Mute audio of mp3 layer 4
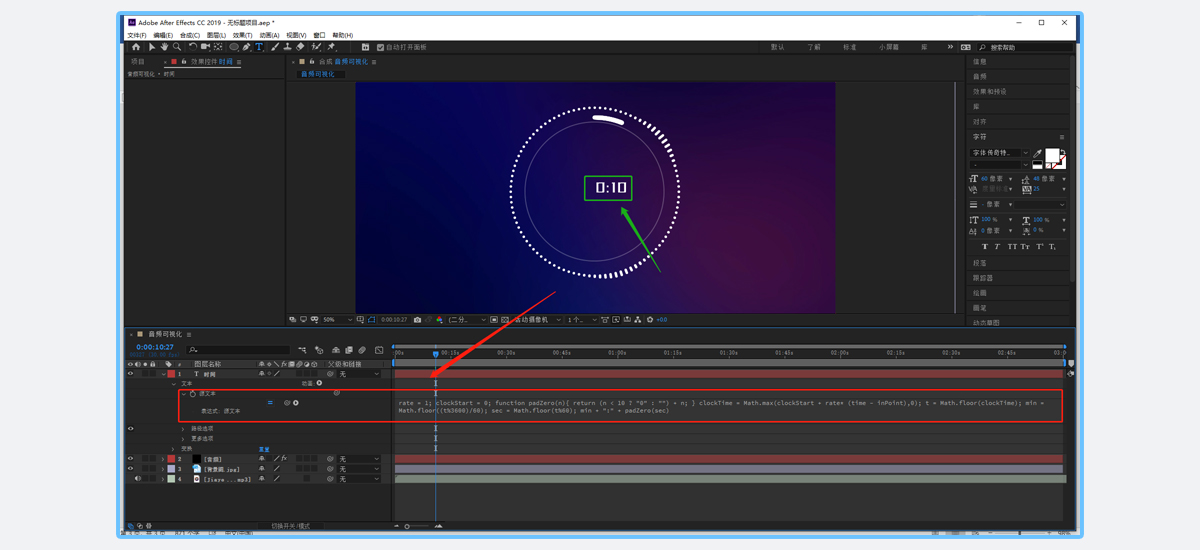1200x550 pixels. click(x=138, y=479)
